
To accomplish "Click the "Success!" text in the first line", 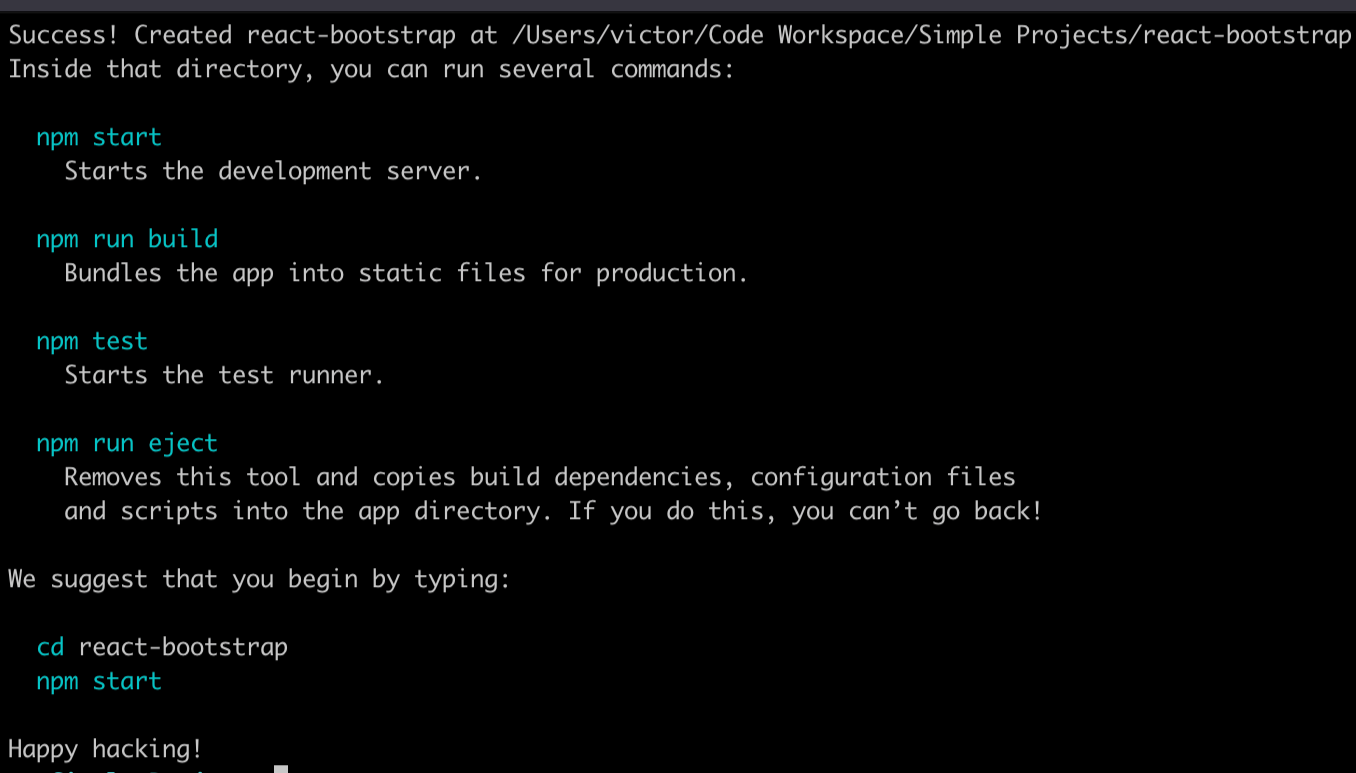I will (x=63, y=35).
